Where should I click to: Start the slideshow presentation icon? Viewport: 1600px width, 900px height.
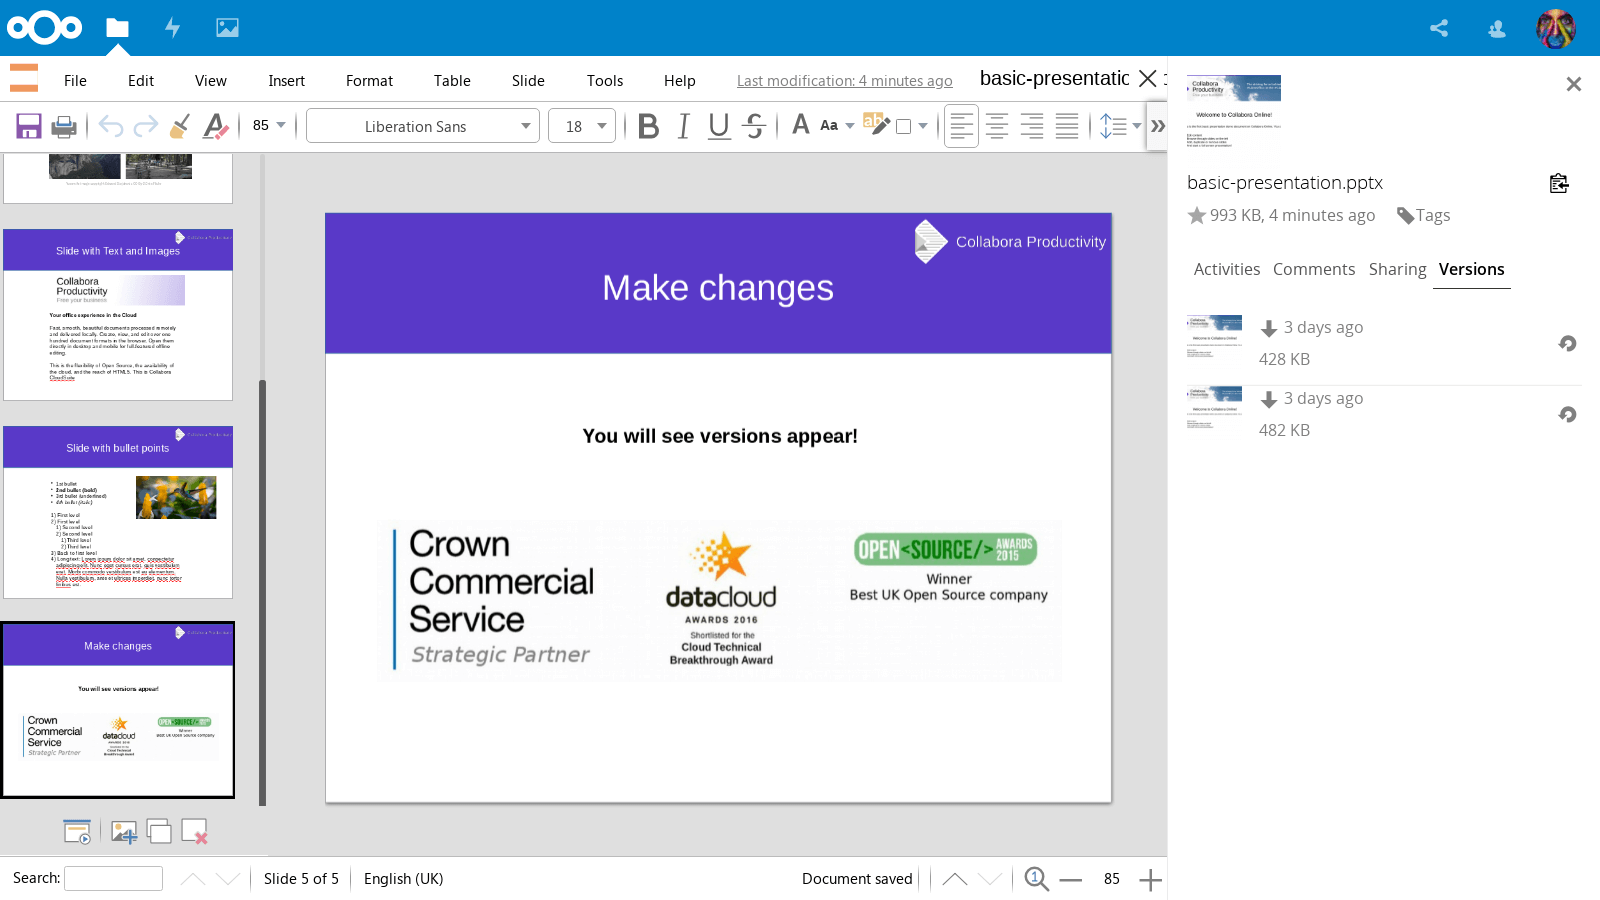[77, 832]
